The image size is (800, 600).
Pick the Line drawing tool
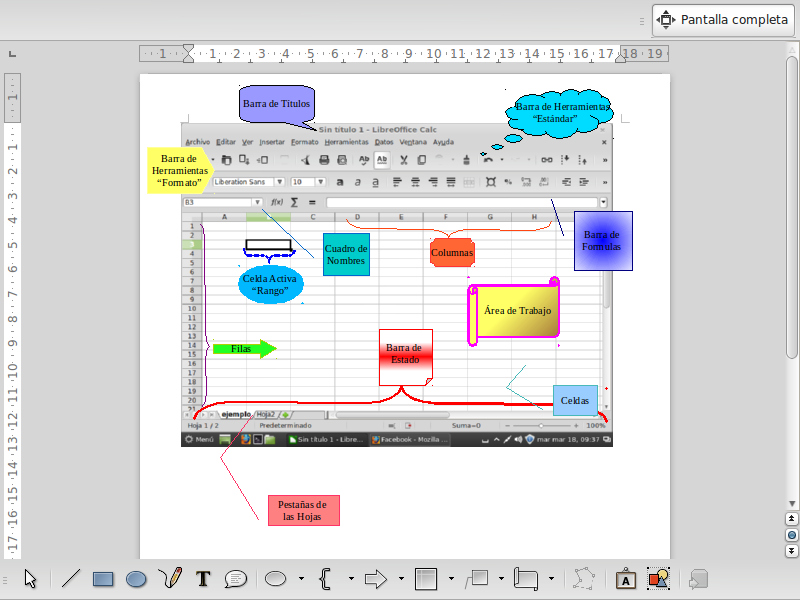tap(71, 579)
